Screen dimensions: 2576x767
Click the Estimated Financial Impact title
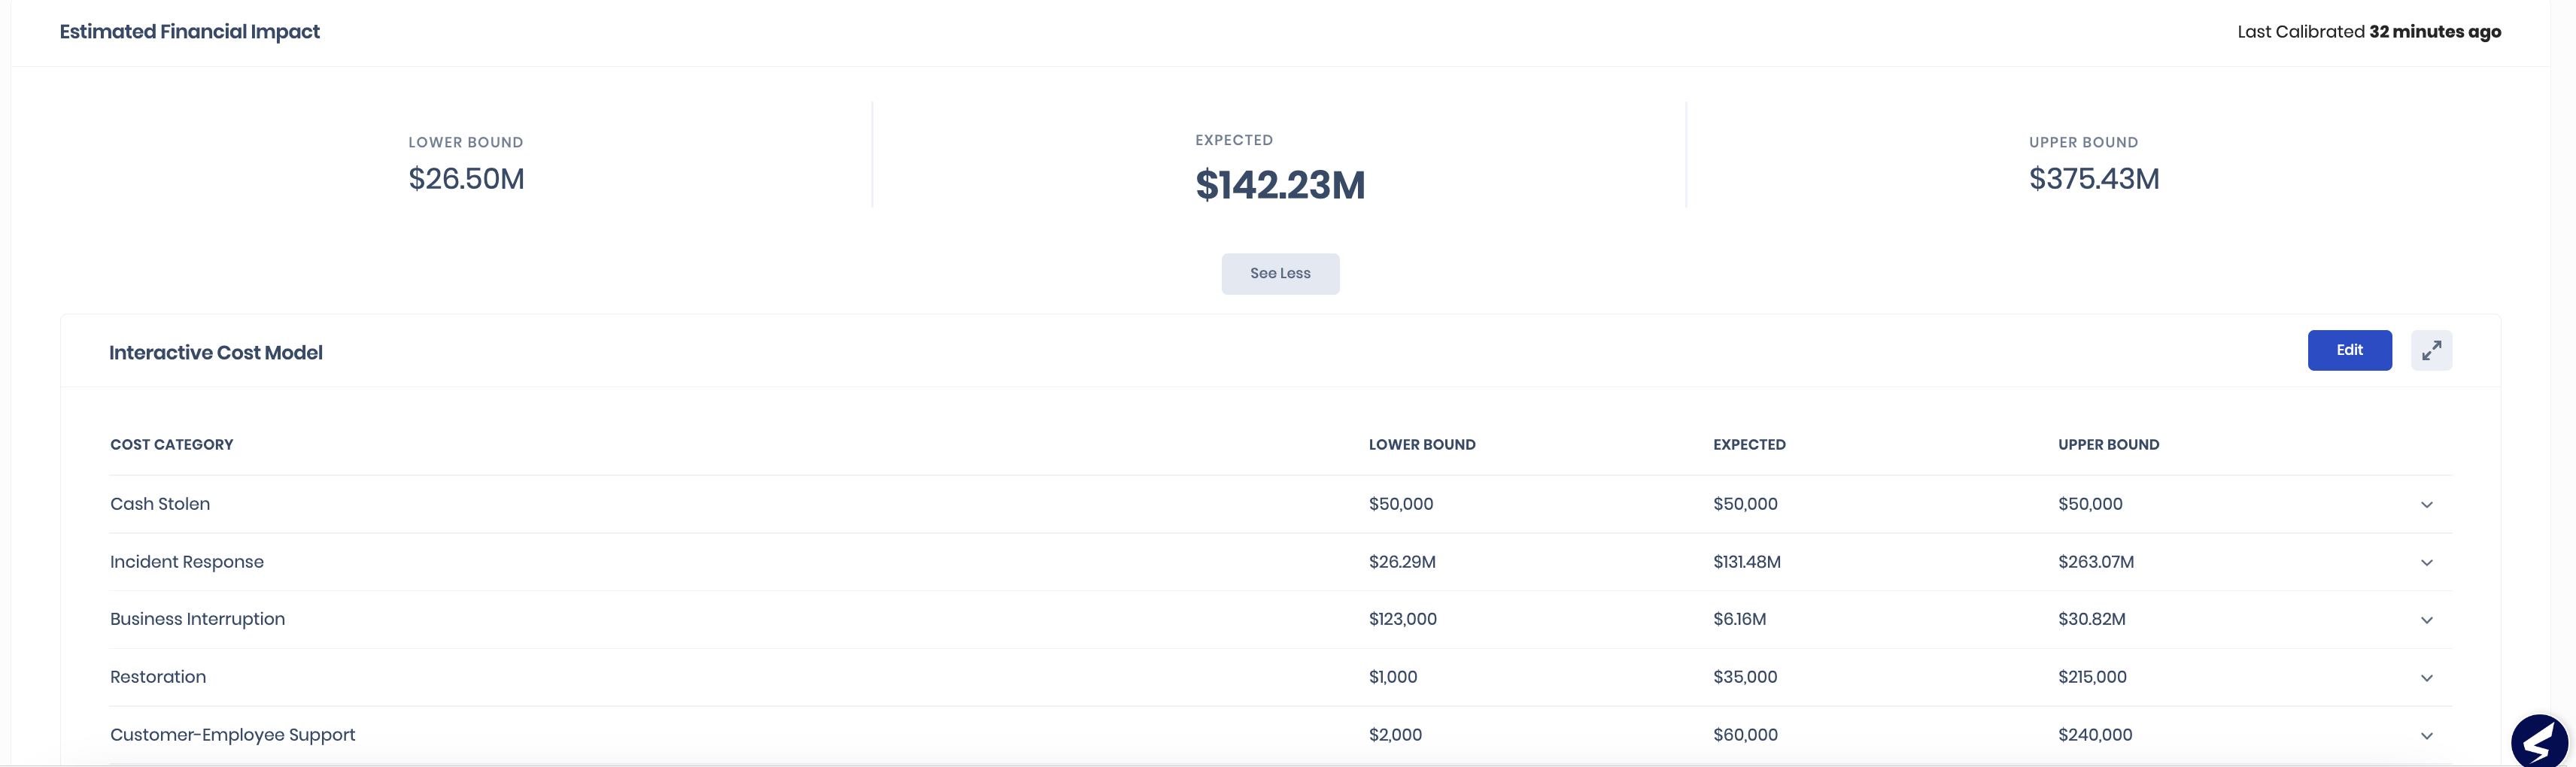coord(189,32)
